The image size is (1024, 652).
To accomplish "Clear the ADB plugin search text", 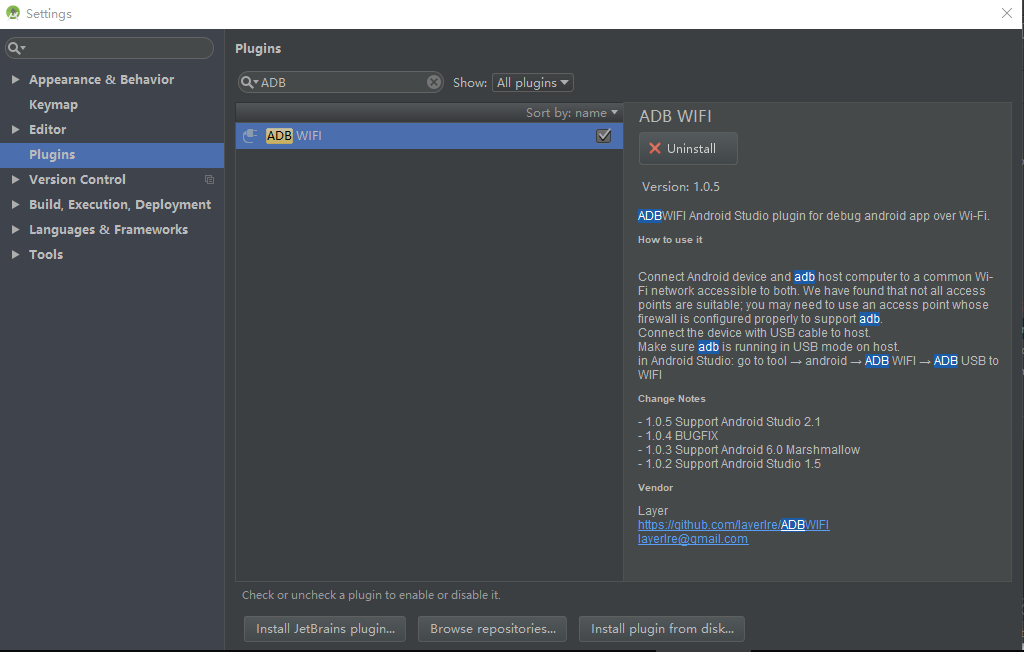I will coord(434,82).
